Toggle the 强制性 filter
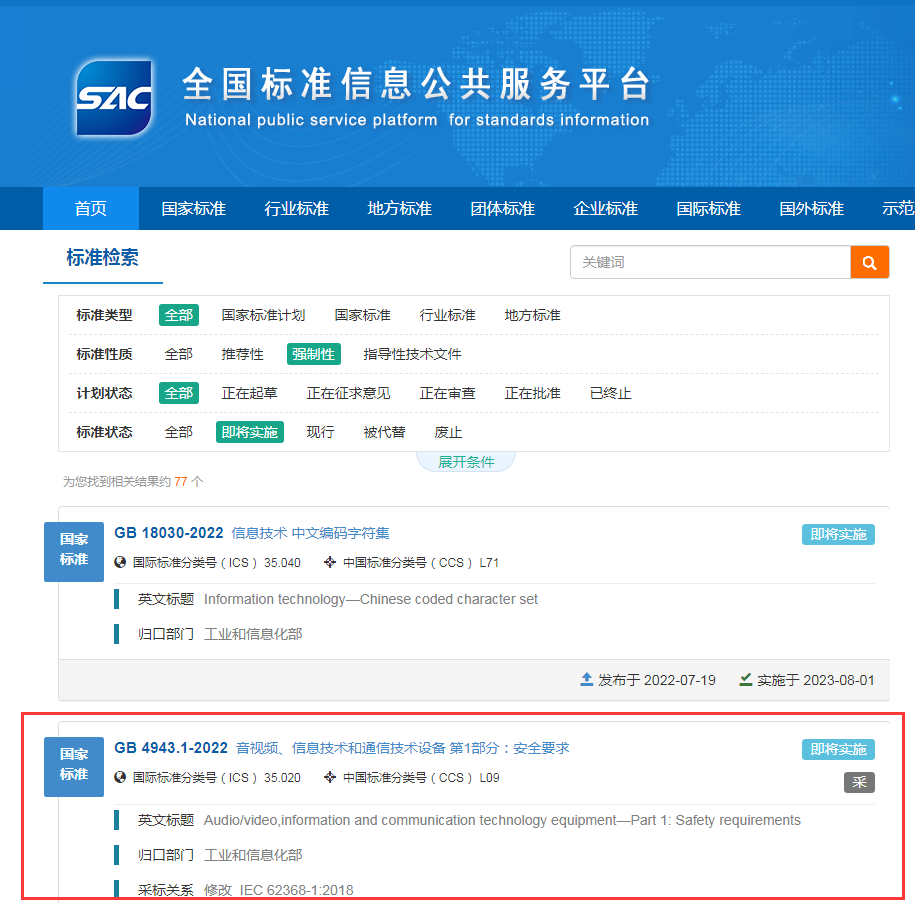915x903 pixels. (314, 354)
